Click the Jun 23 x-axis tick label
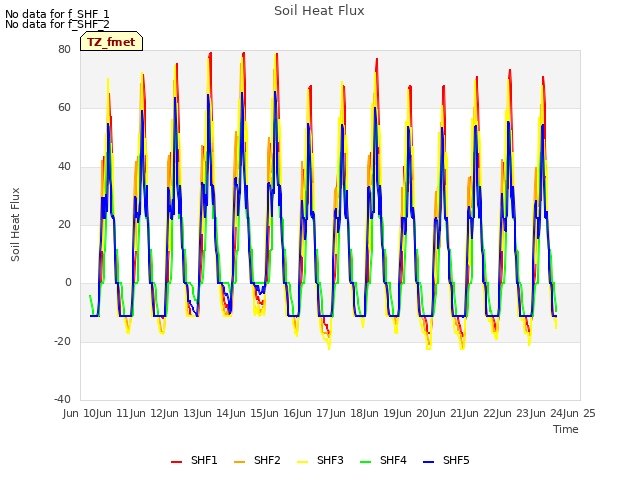 (x=513, y=413)
